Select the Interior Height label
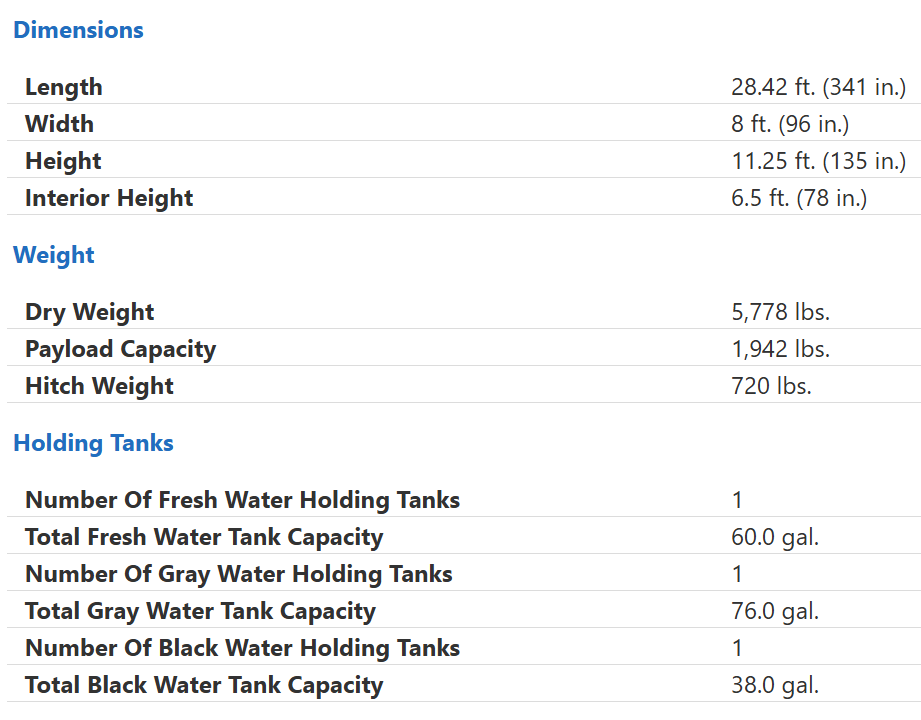Viewport: 921px width, 720px height. 109,198
